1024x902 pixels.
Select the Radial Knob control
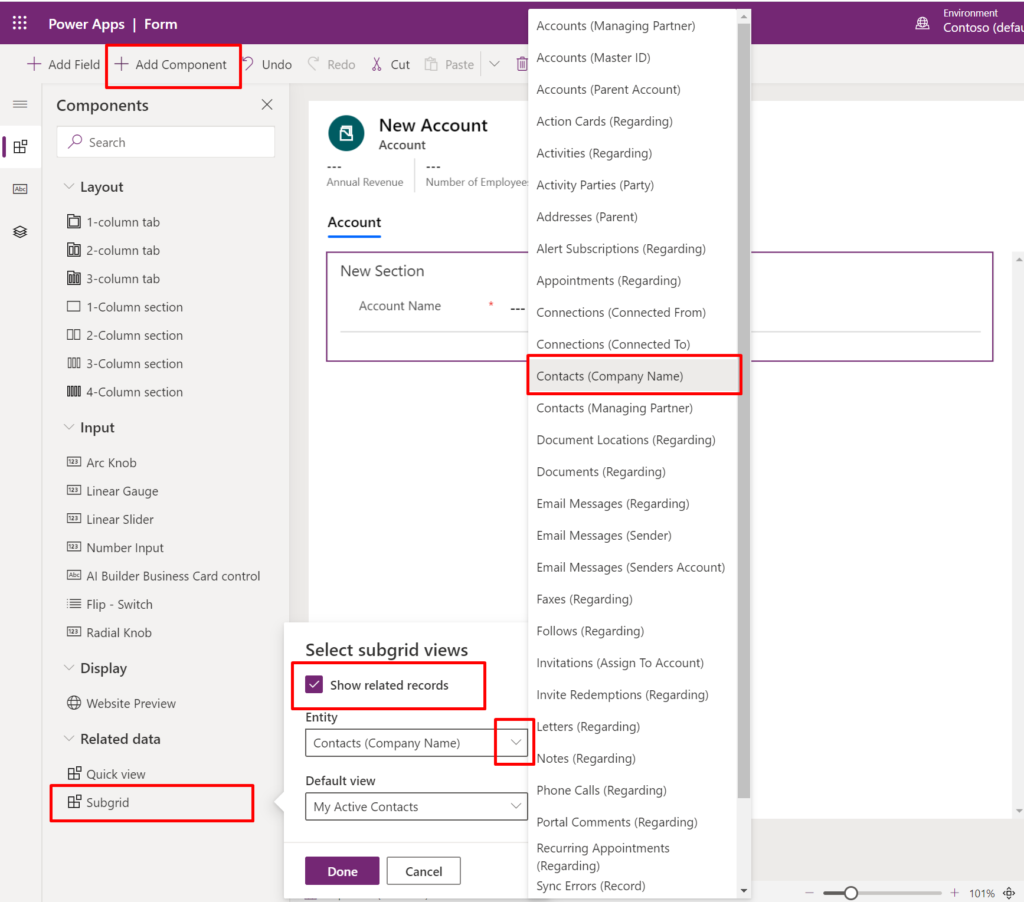point(109,632)
